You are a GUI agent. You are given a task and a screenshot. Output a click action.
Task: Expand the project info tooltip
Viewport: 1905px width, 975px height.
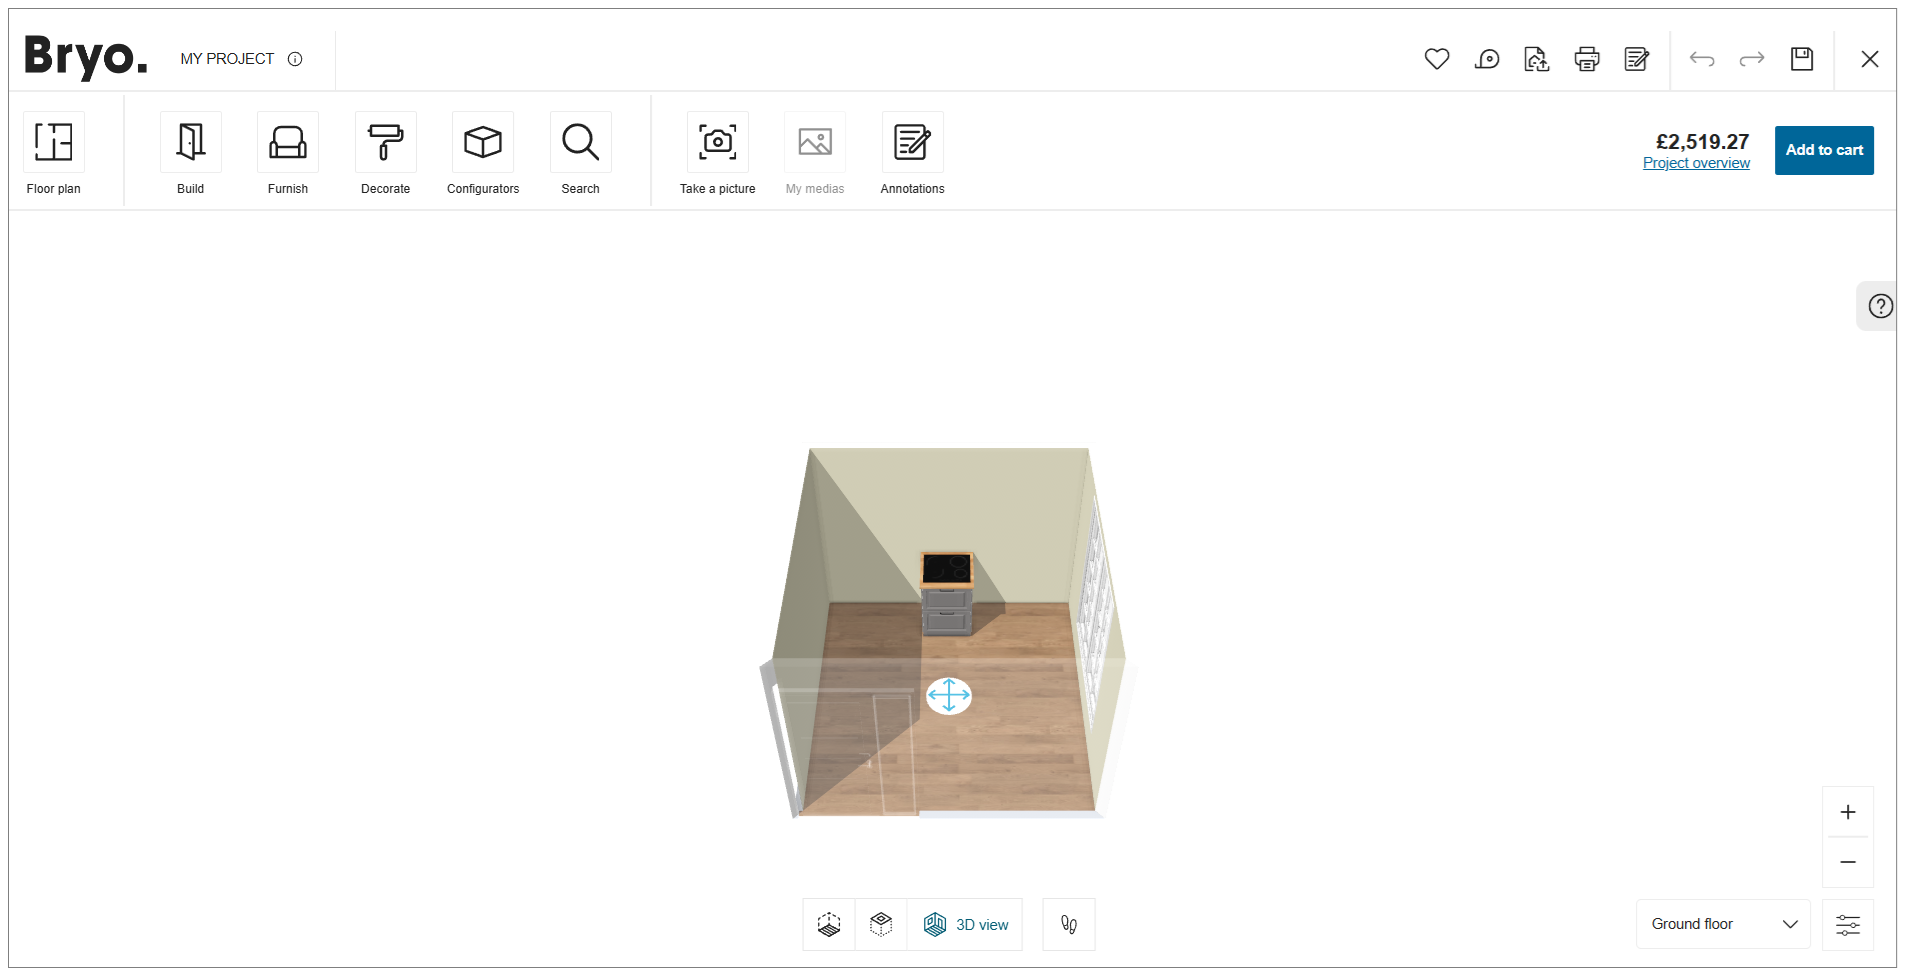[x=295, y=59]
